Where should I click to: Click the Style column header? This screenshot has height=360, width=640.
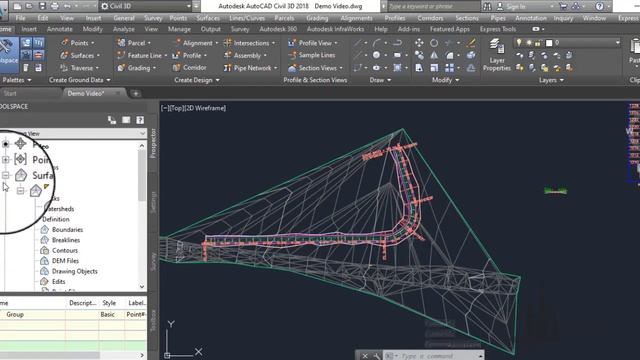109,303
